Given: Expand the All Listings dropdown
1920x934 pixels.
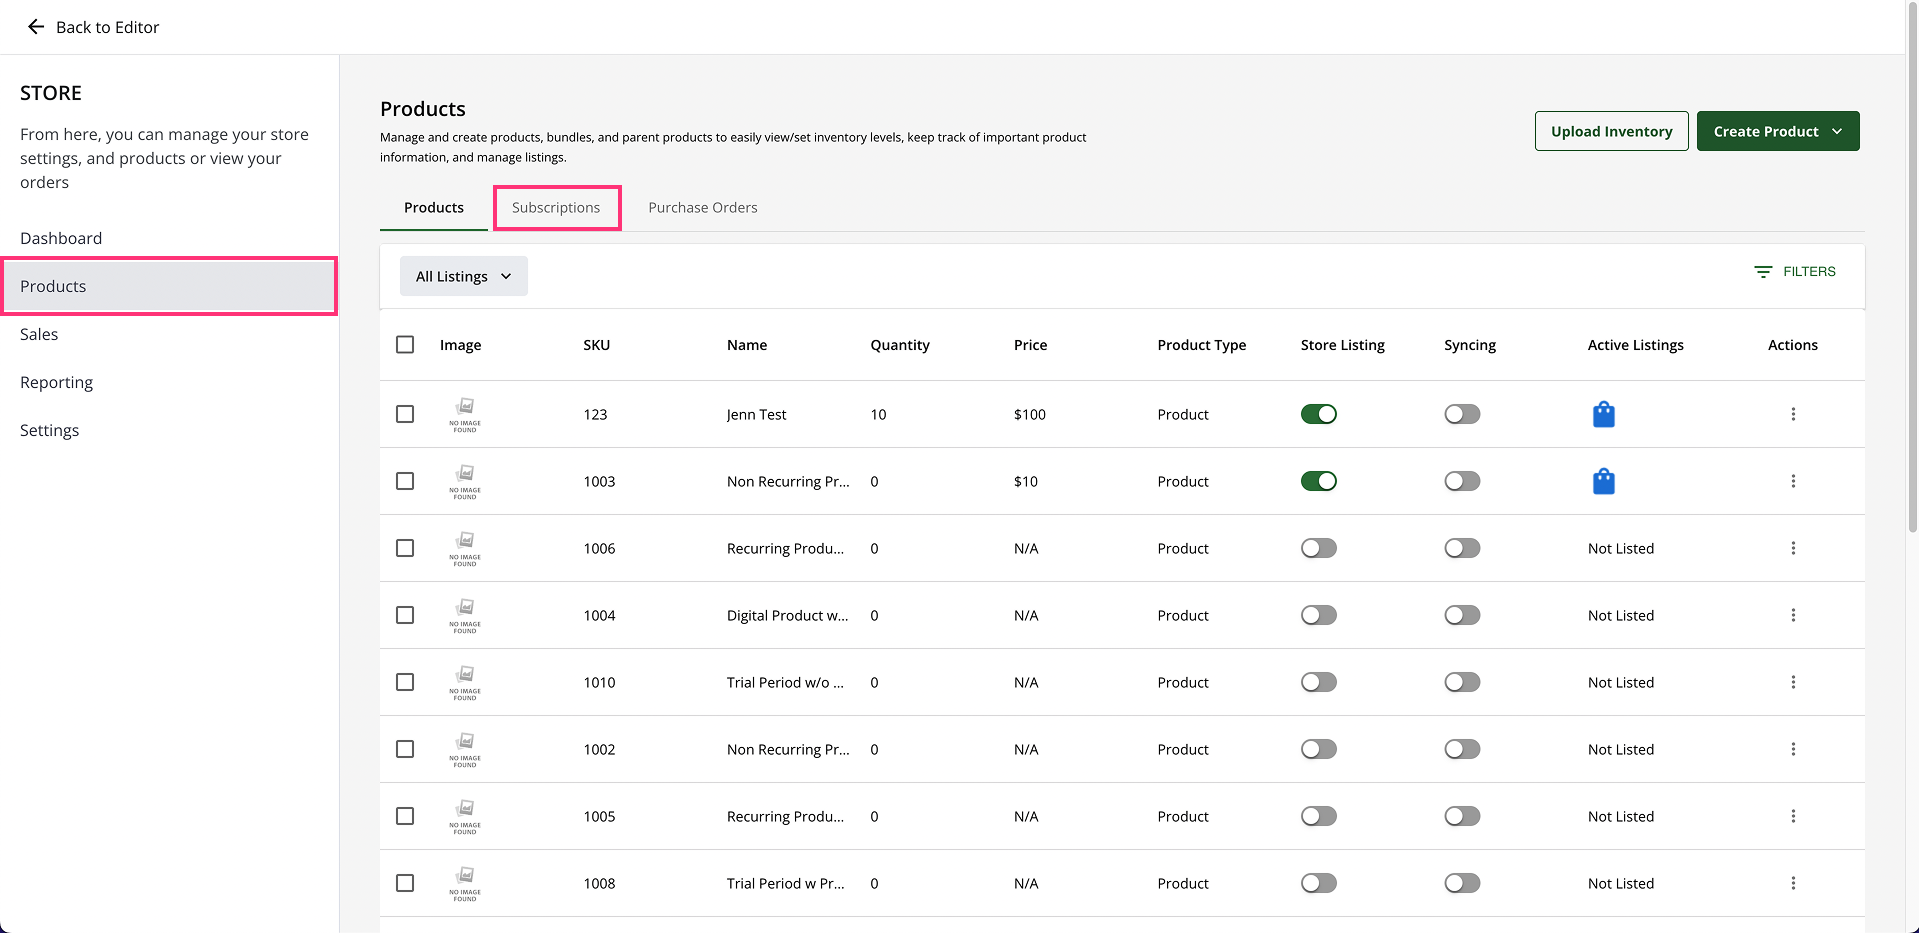Looking at the screenshot, I should [463, 276].
